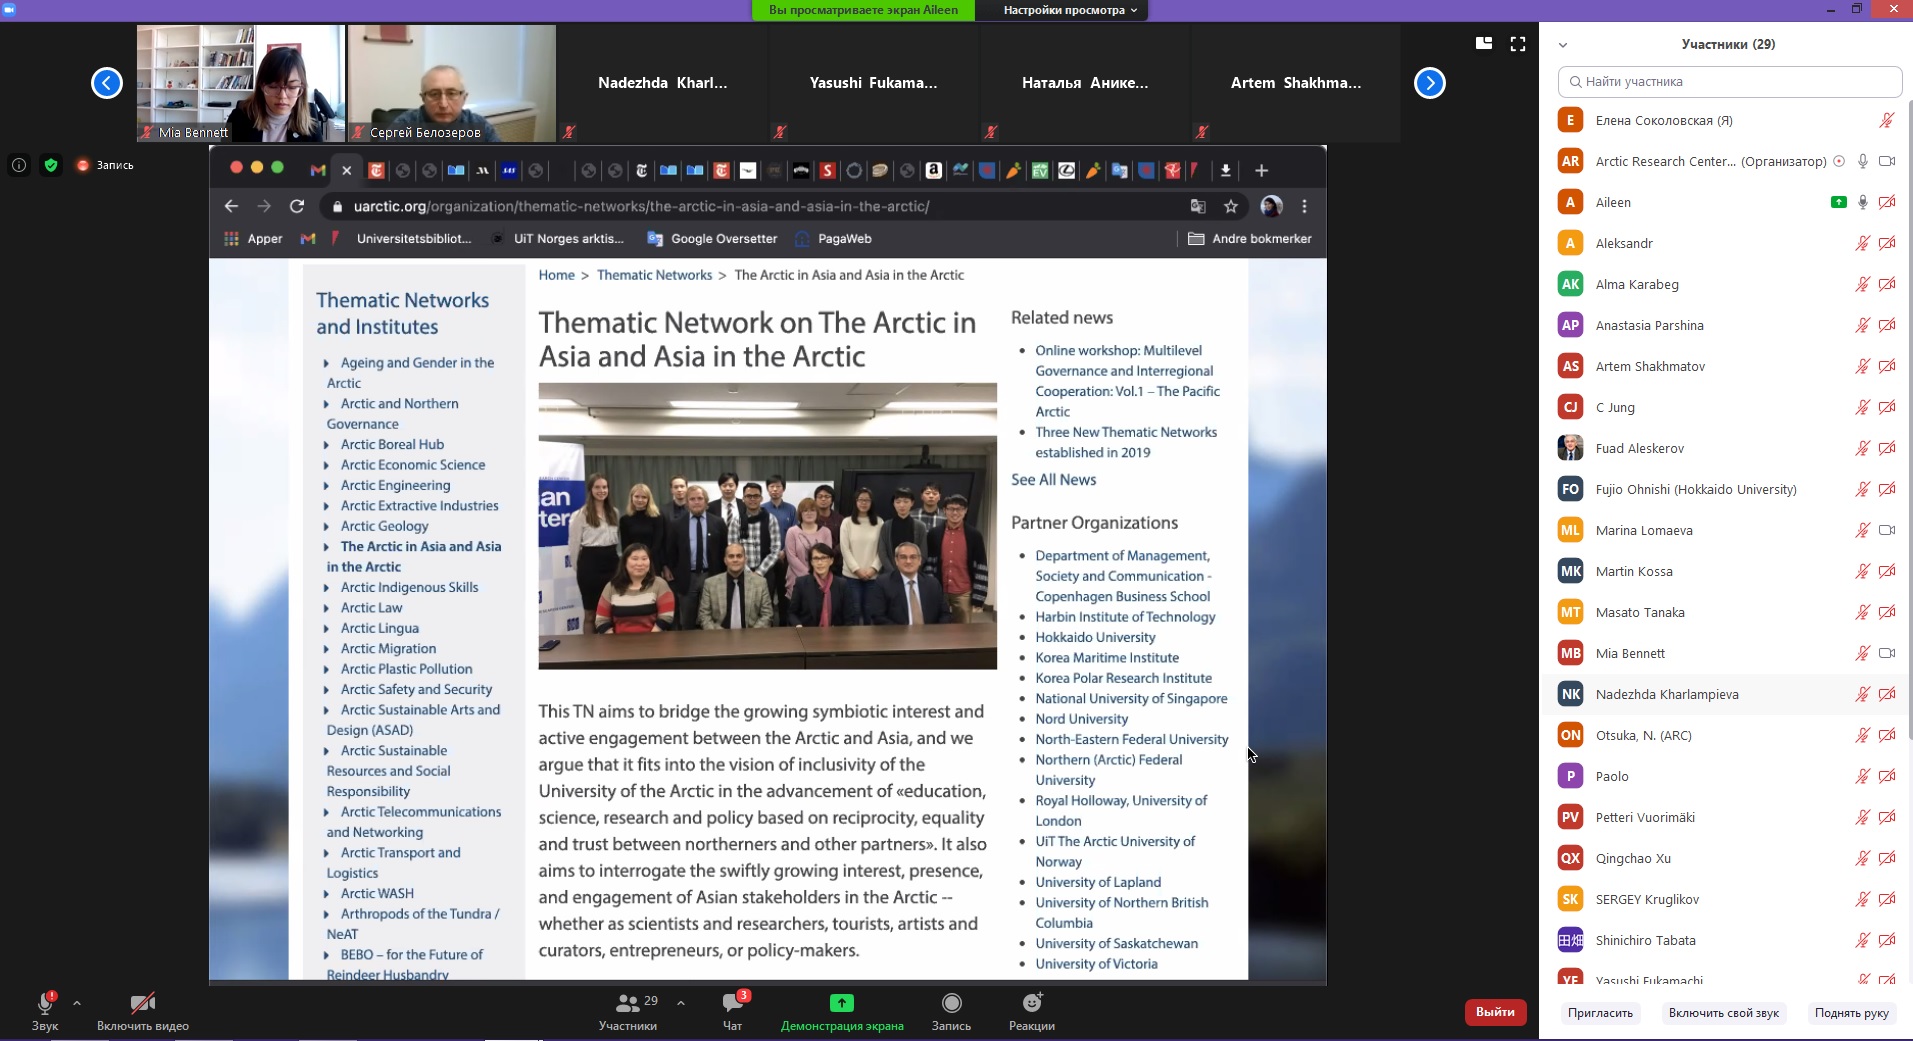1913x1041 pixels.
Task: Click See All News link
Action: coord(1053,480)
